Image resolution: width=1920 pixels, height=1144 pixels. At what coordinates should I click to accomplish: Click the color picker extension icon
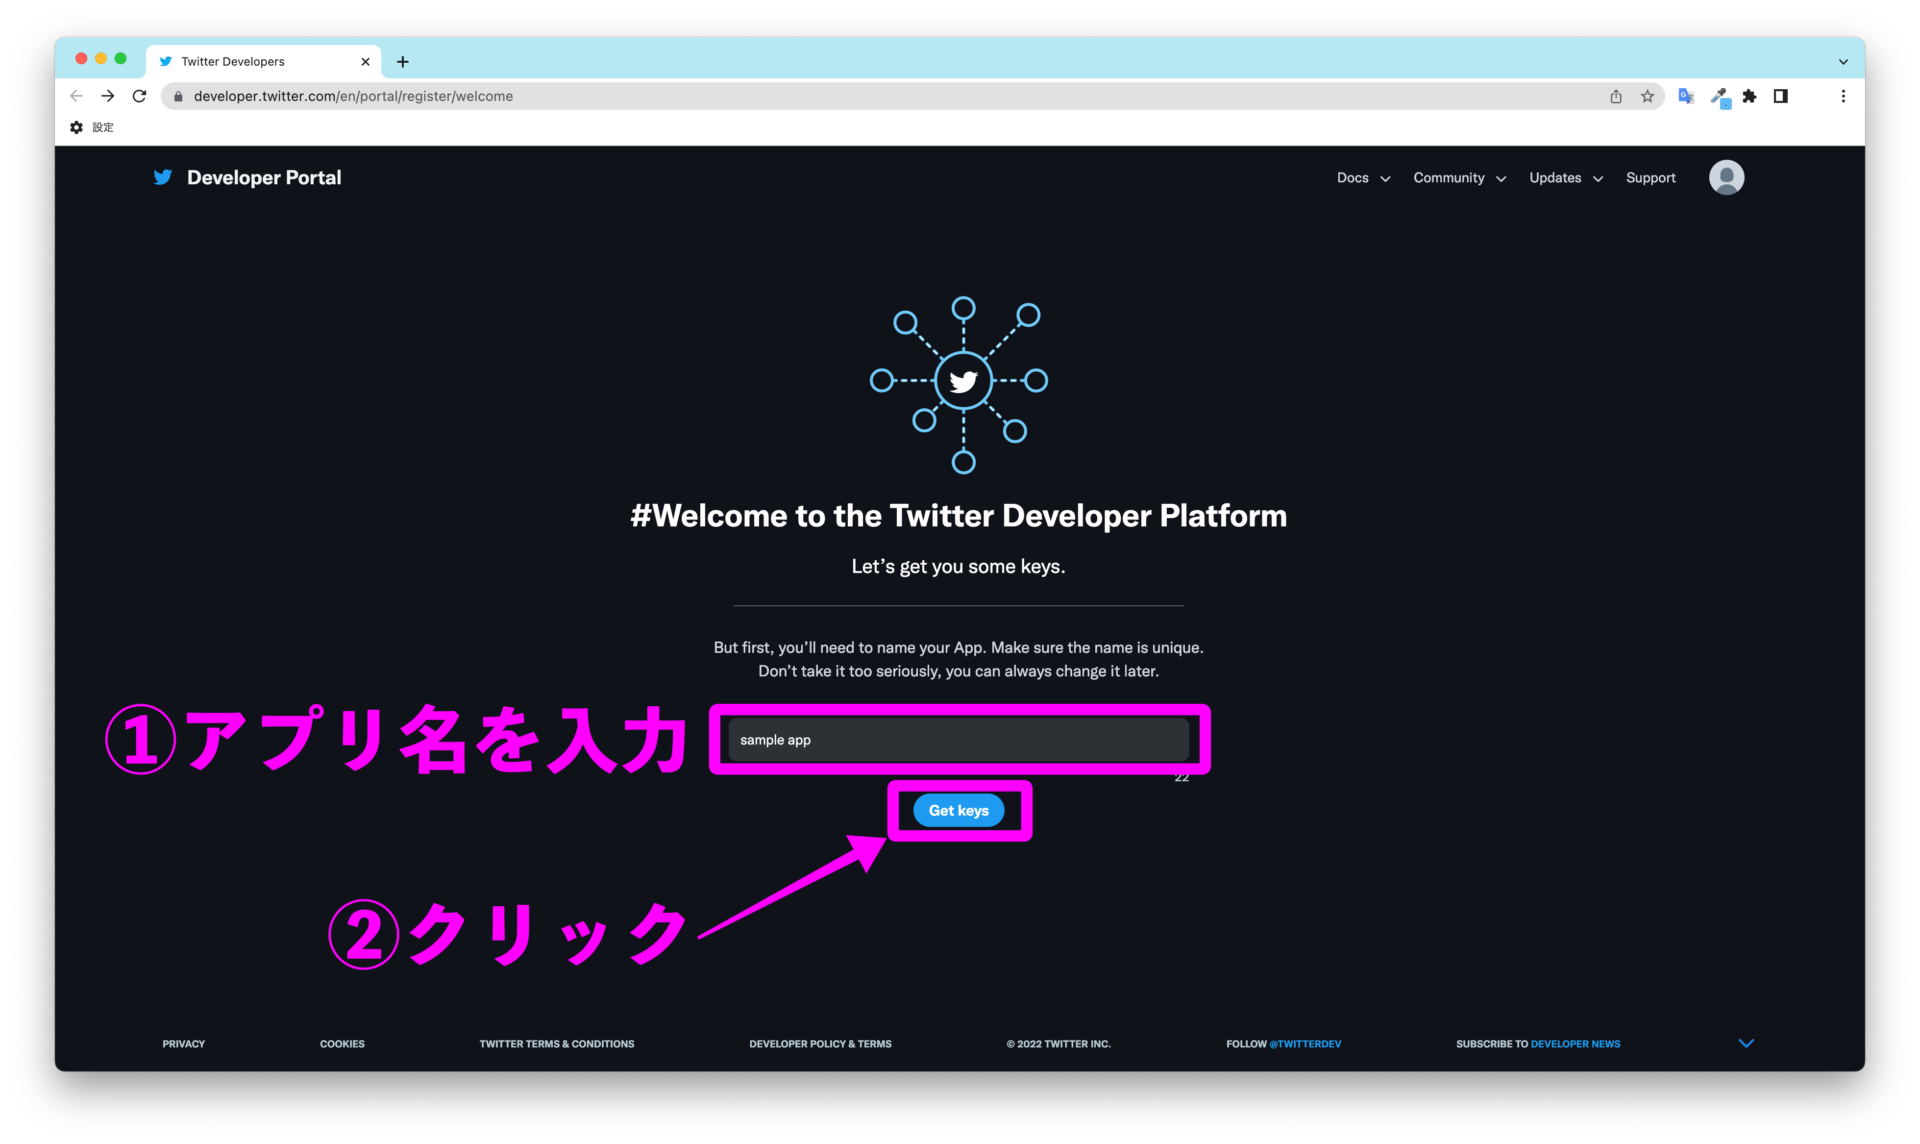(1719, 96)
